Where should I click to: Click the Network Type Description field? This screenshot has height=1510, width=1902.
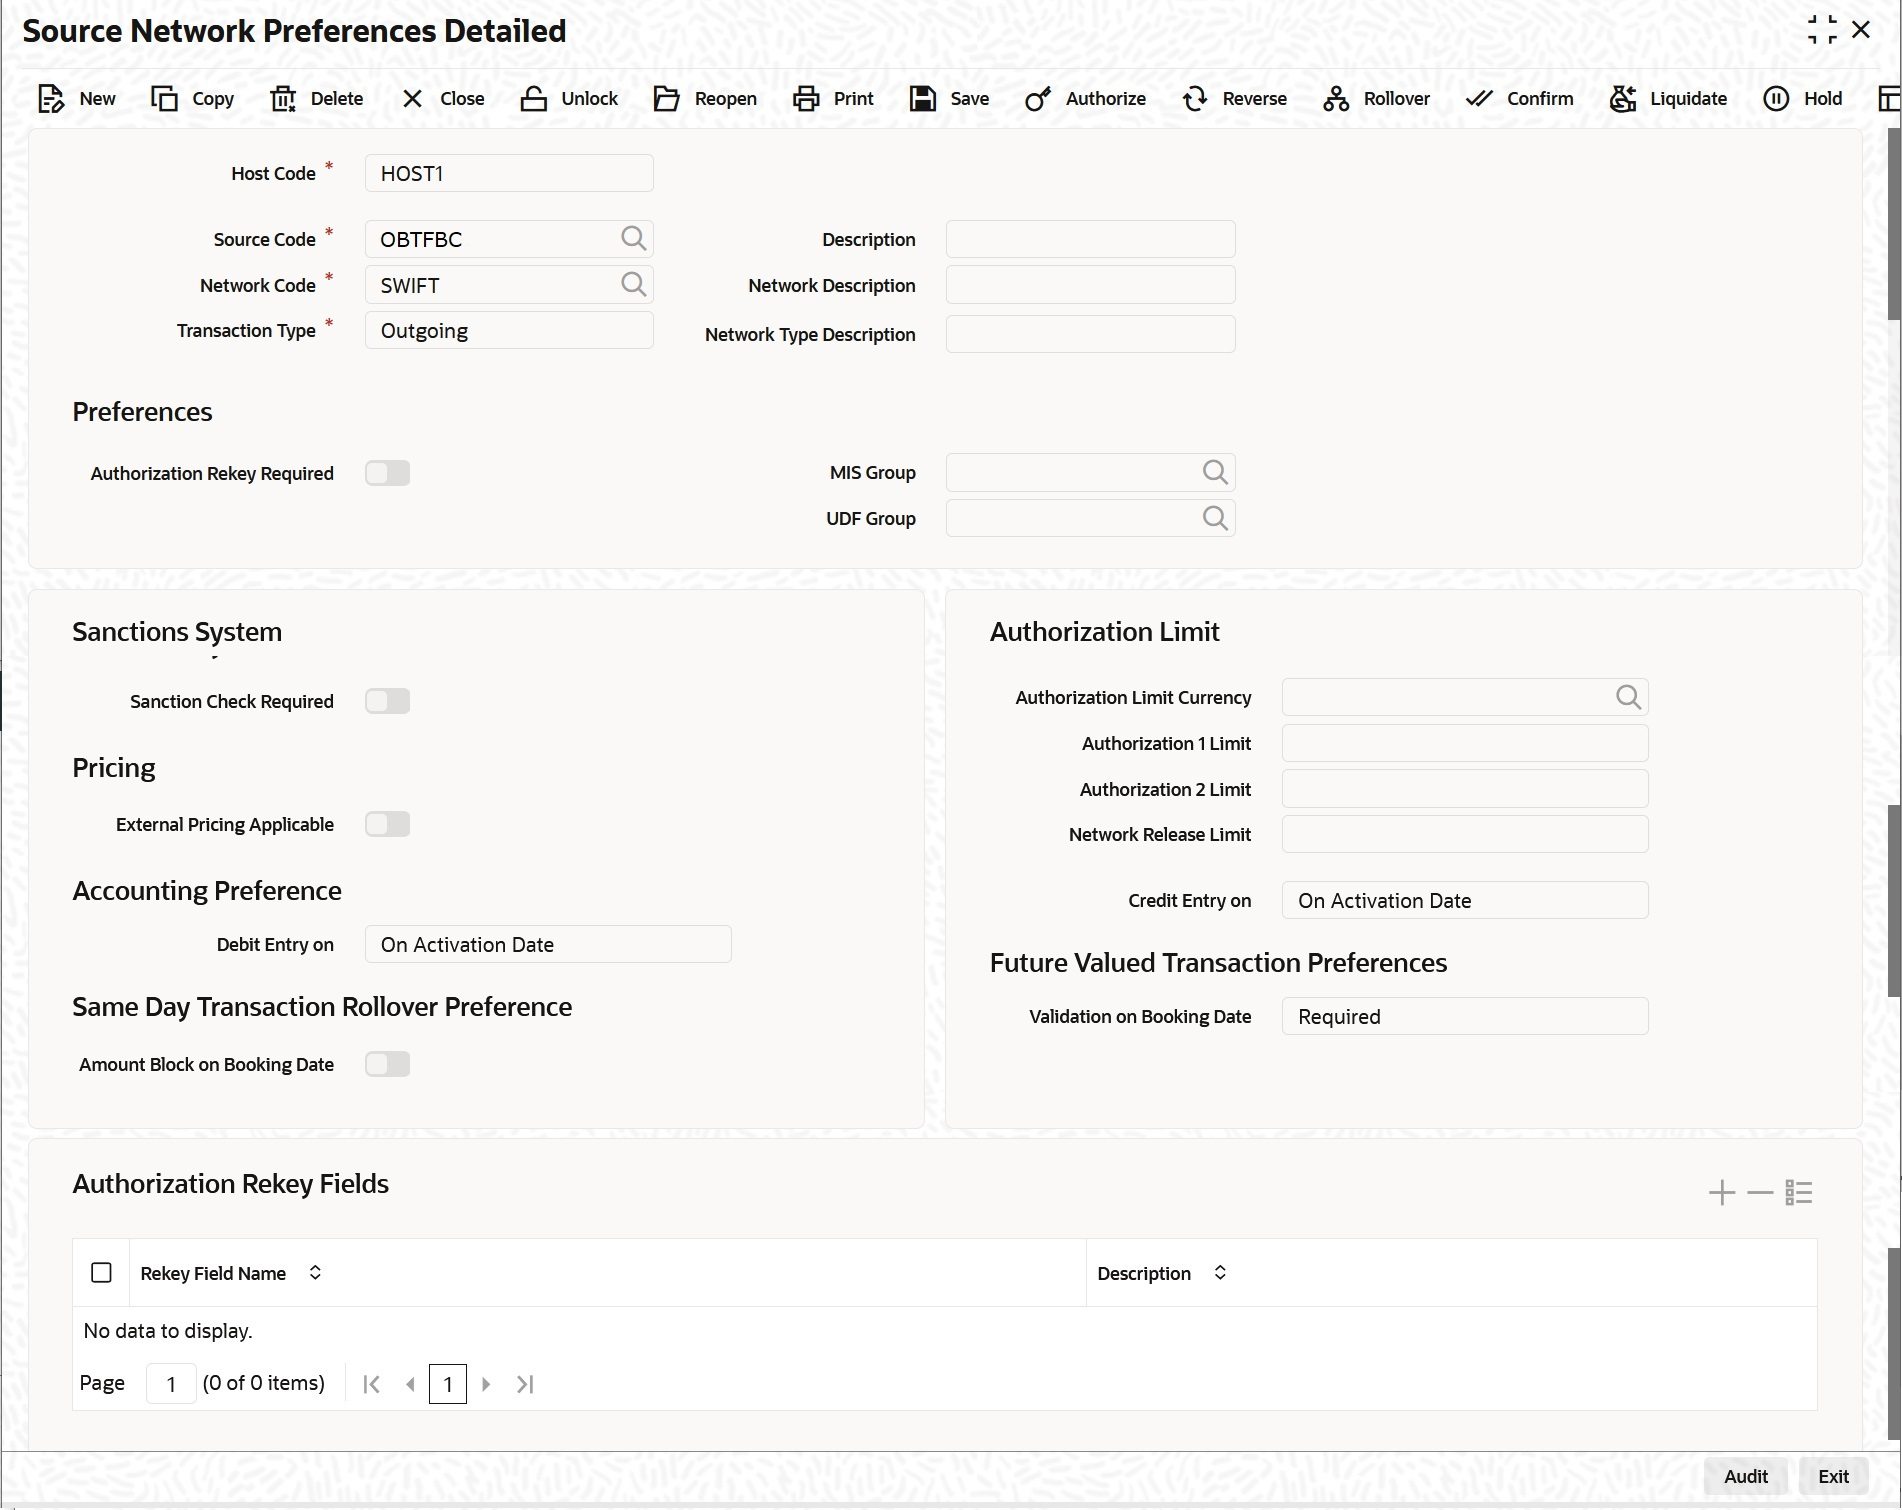click(1091, 334)
